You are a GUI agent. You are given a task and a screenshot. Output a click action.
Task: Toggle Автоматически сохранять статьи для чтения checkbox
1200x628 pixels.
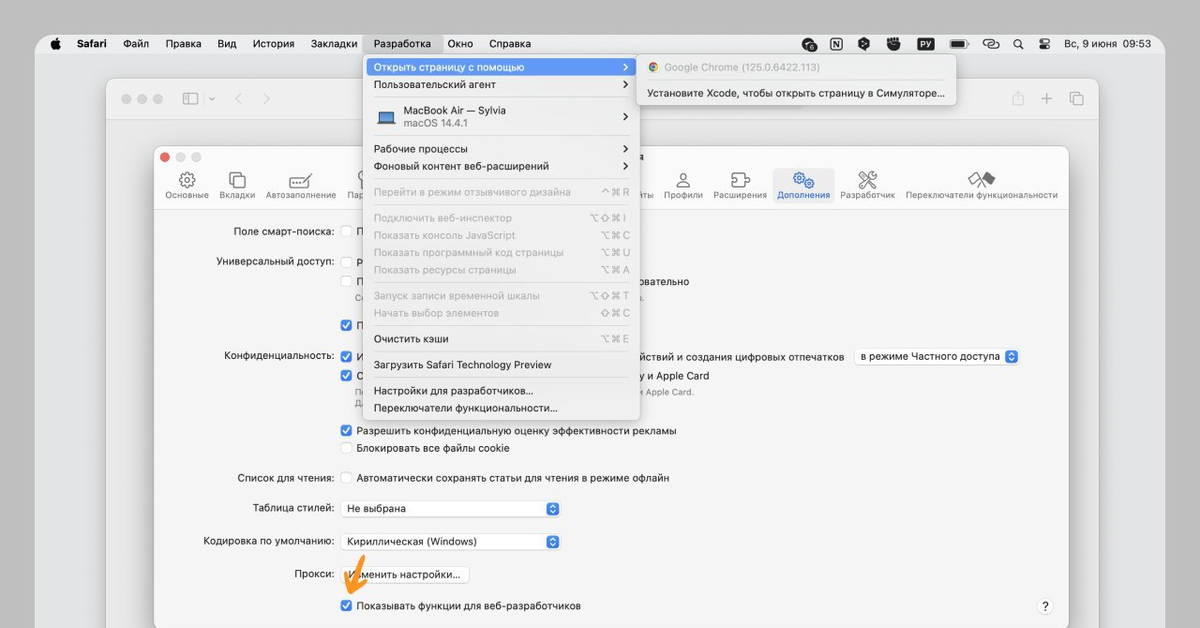pyautogui.click(x=347, y=478)
